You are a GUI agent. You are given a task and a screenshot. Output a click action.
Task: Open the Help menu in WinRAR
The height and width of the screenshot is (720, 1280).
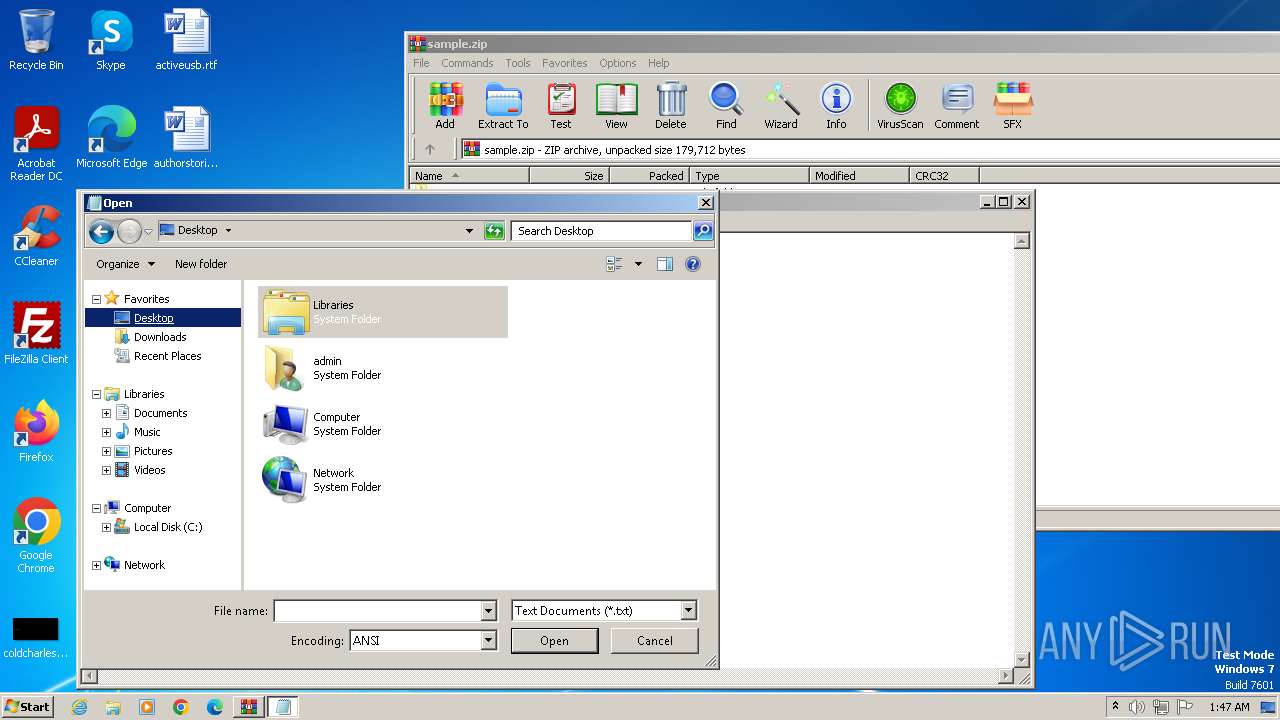pos(658,63)
